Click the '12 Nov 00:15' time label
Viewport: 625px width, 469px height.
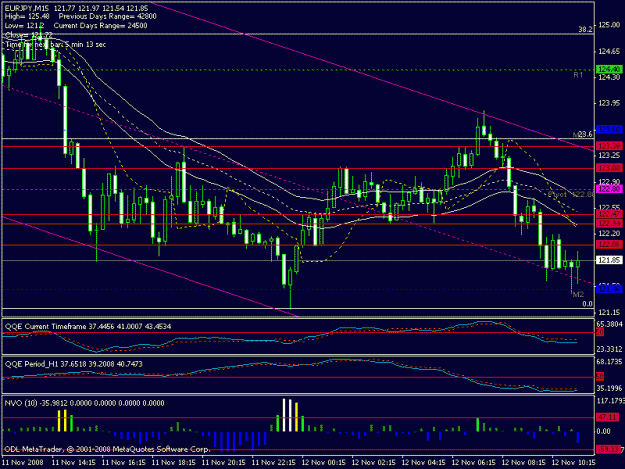[x=324, y=463]
